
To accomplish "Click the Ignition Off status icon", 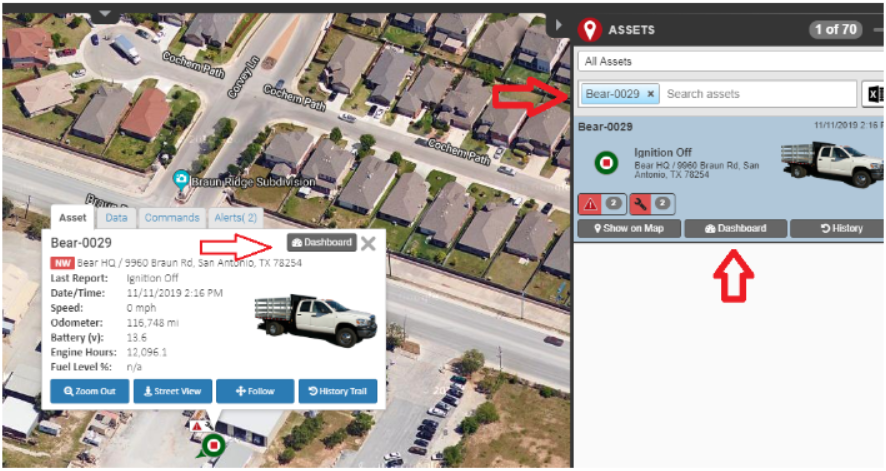I will (606, 163).
